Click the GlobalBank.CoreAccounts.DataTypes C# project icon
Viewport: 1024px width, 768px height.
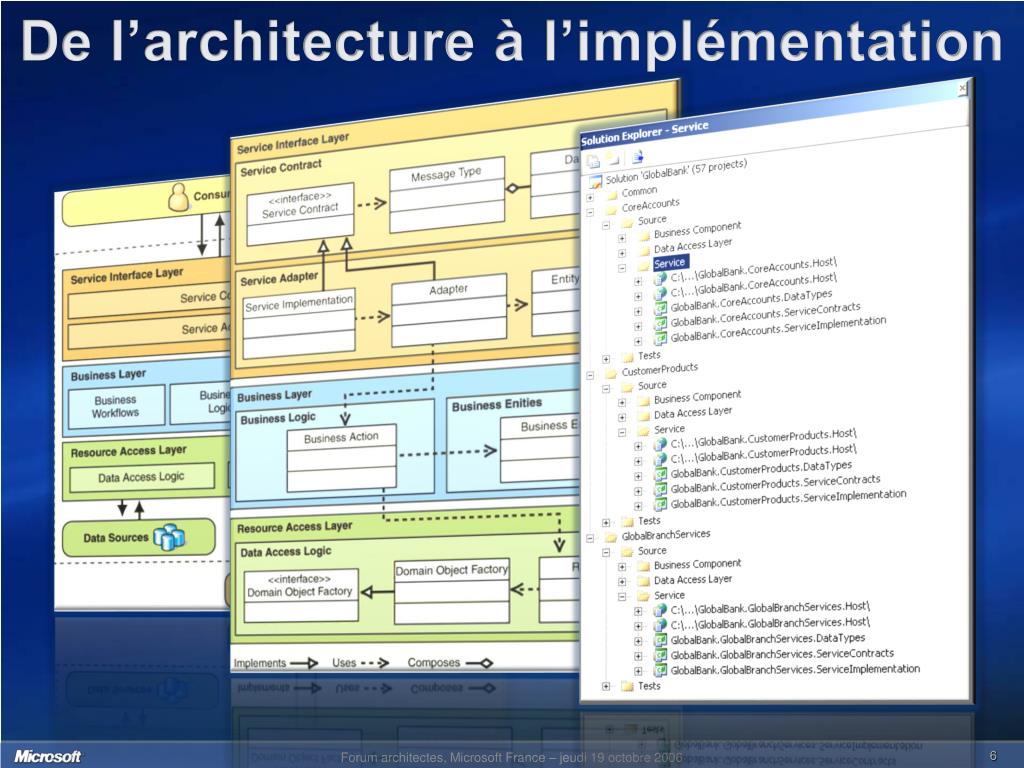pos(660,308)
